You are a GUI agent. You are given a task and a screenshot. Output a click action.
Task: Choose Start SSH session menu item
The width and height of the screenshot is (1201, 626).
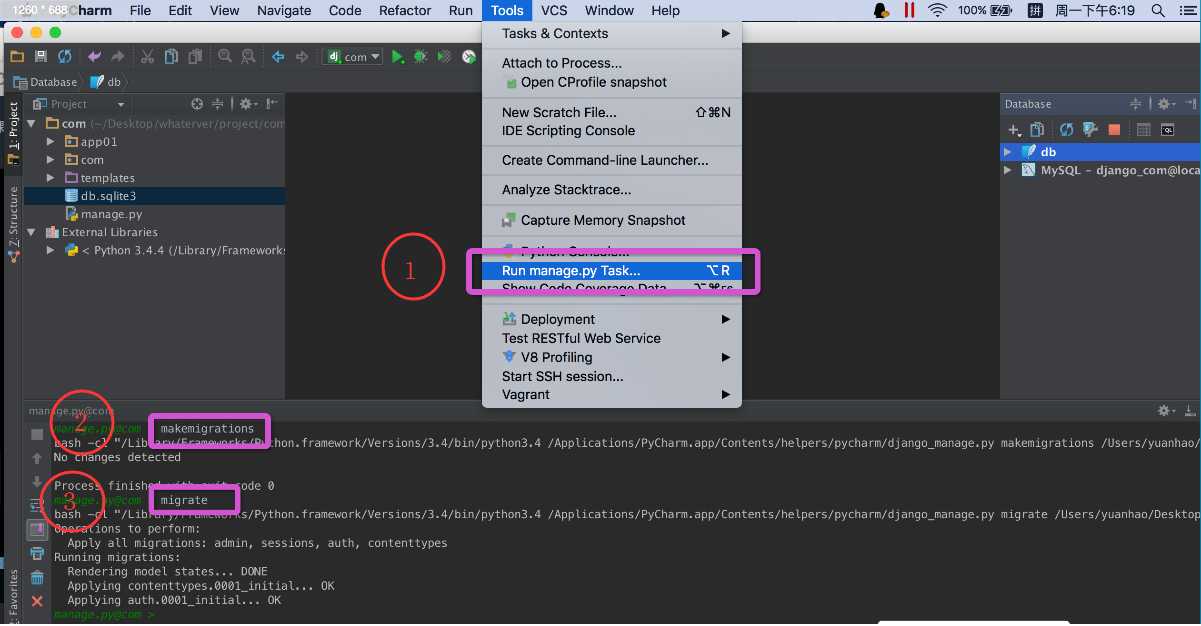(612, 376)
